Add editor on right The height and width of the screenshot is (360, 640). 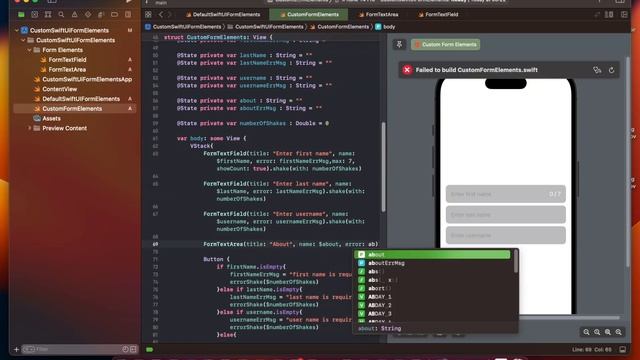pyautogui.click(x=624, y=15)
